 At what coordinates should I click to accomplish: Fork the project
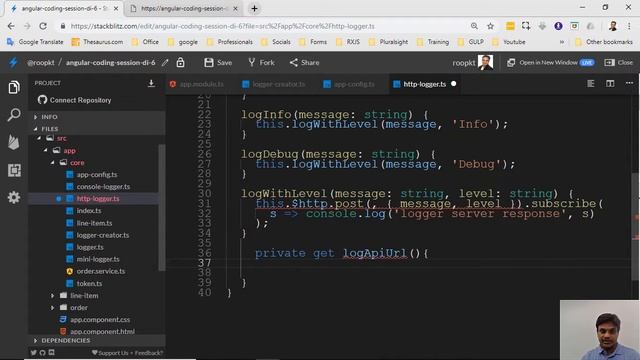(x=261, y=62)
